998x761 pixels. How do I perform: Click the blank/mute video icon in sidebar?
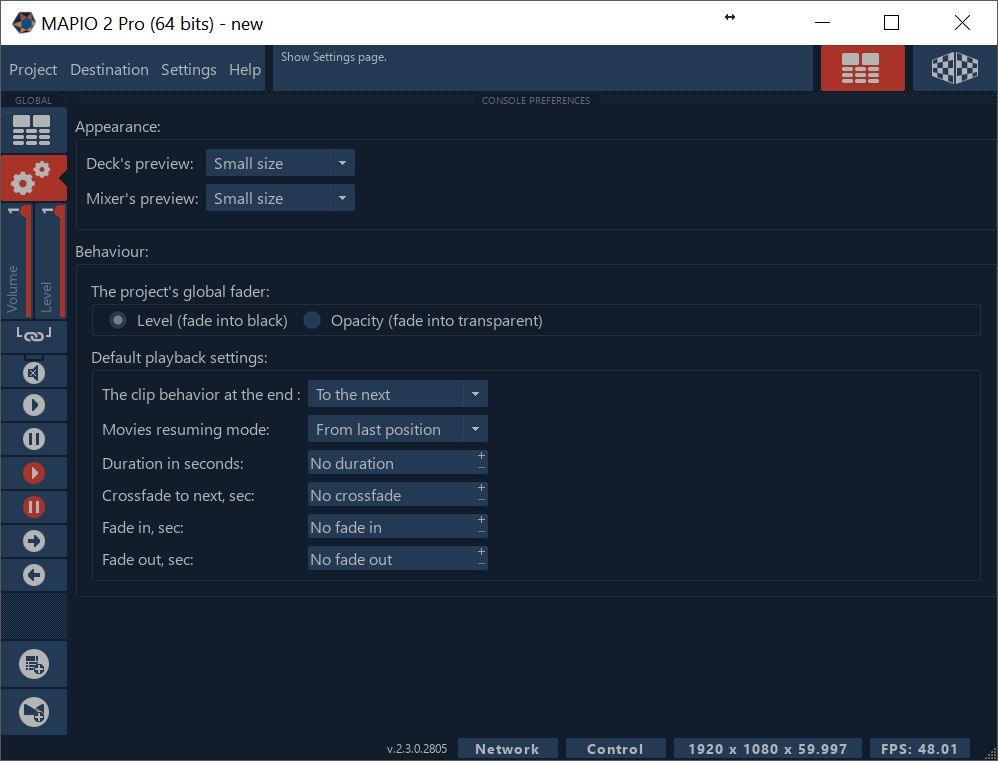[33, 370]
